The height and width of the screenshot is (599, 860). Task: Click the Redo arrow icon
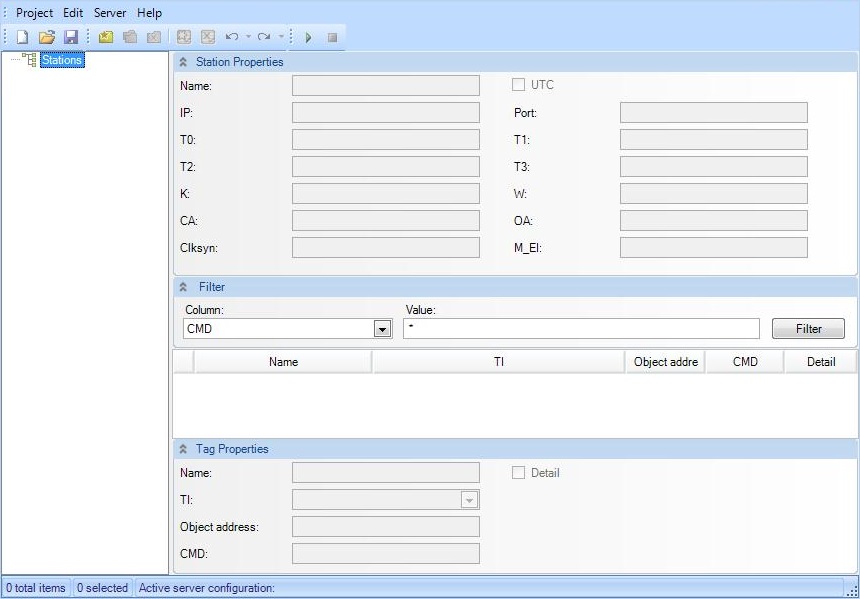[x=264, y=37]
